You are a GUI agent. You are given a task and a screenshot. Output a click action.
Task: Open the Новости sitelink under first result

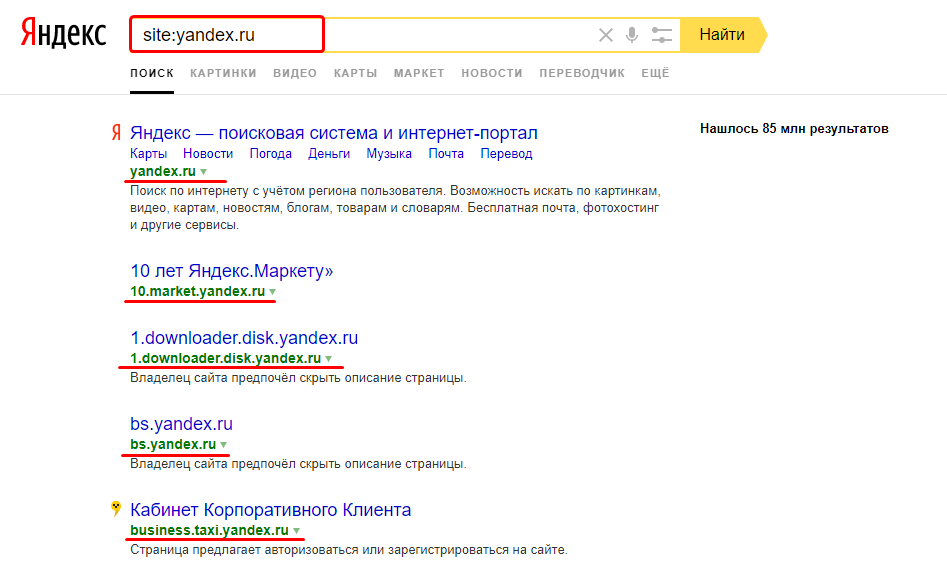tap(208, 153)
